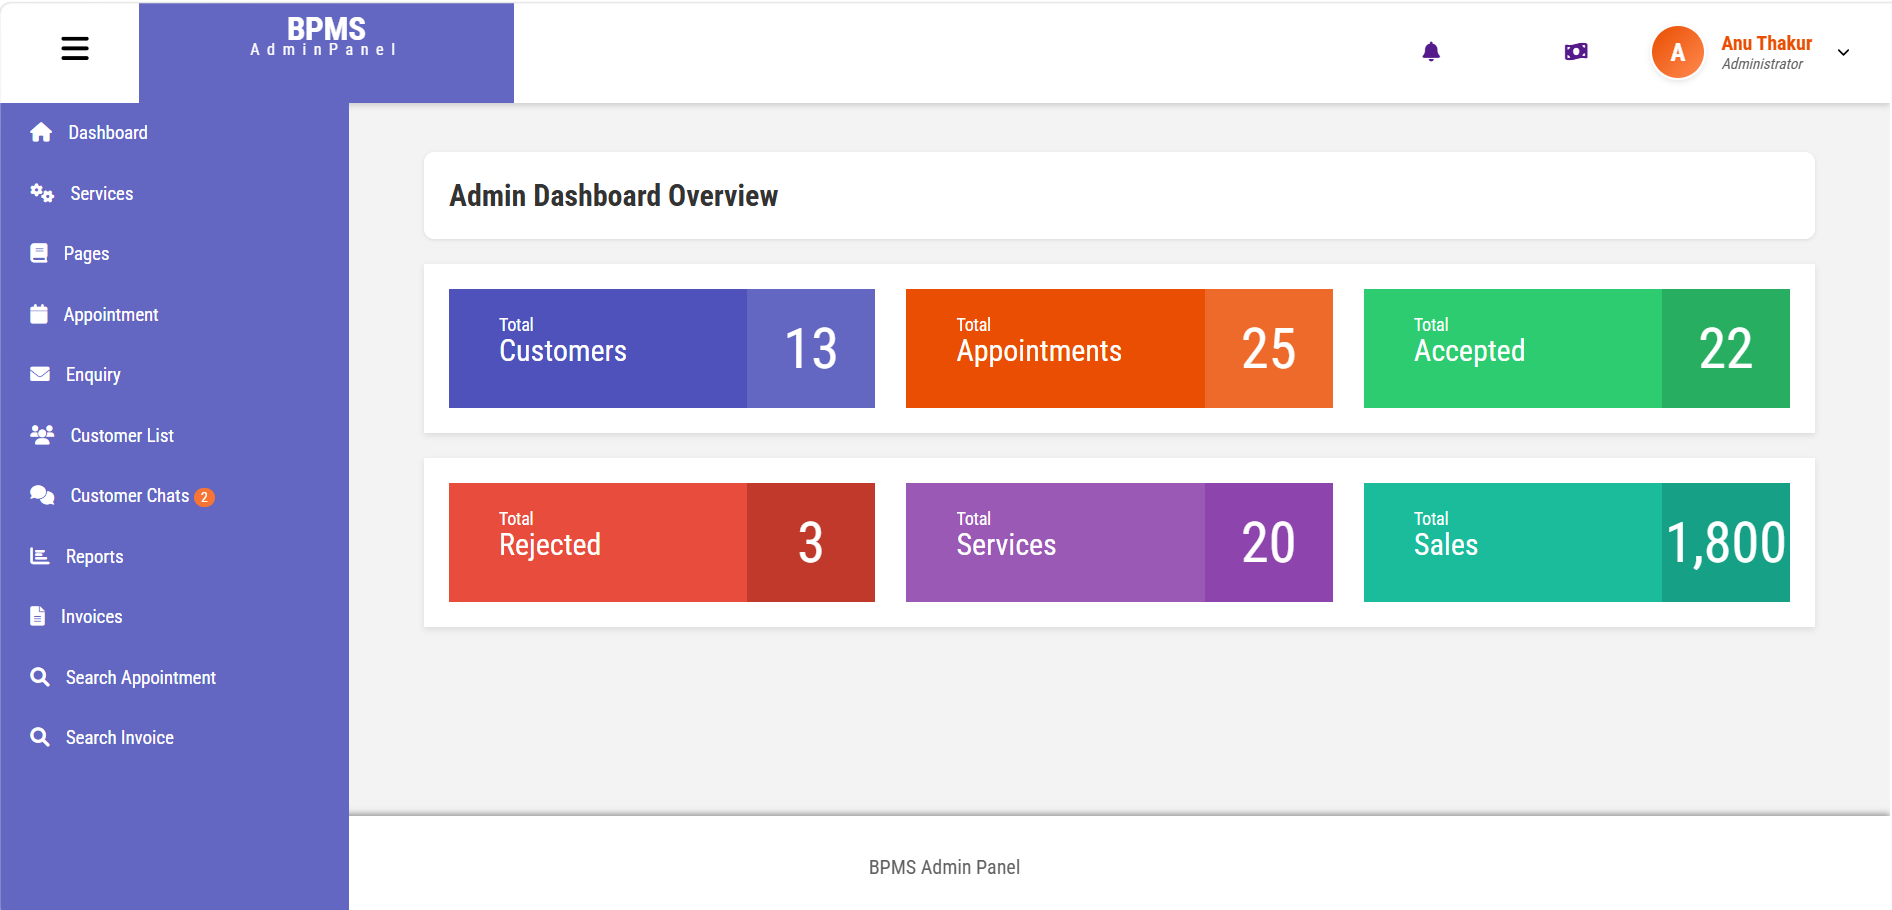
Task: Open the Total Customers card
Action: tap(662, 348)
